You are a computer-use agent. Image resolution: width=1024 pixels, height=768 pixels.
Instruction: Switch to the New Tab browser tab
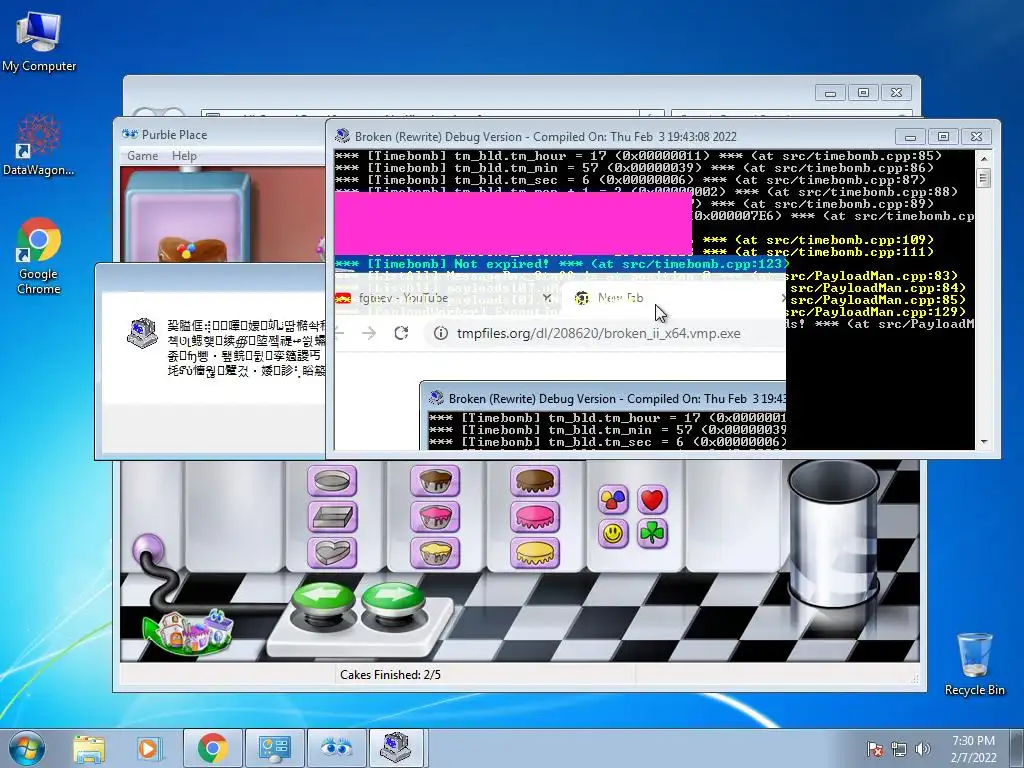click(620, 298)
